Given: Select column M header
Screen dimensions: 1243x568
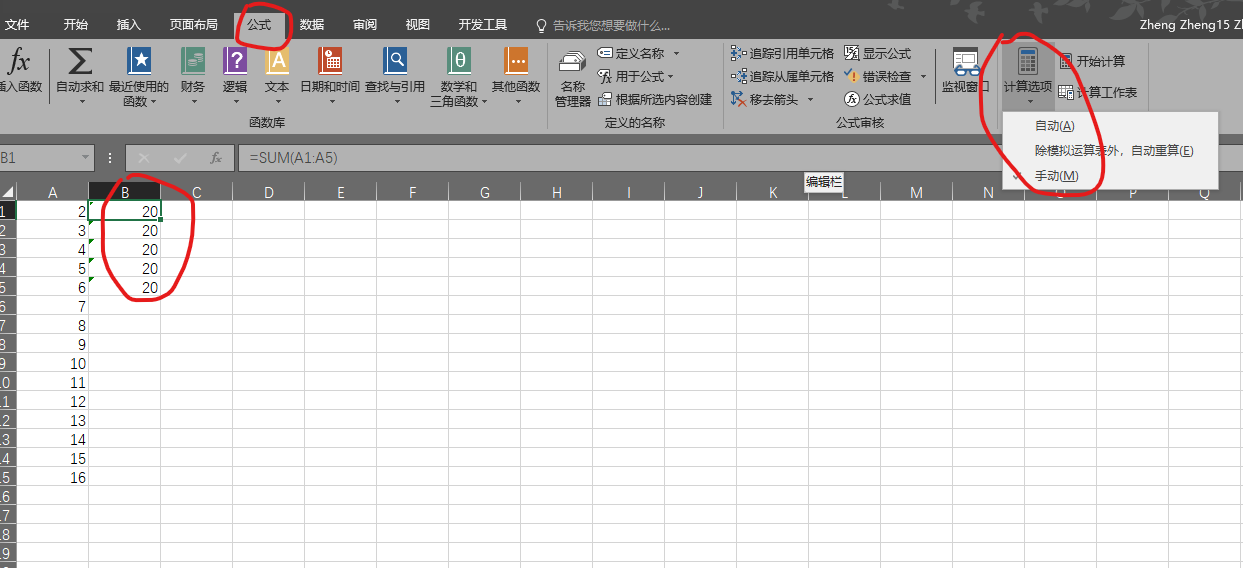Looking at the screenshot, I should [917, 192].
